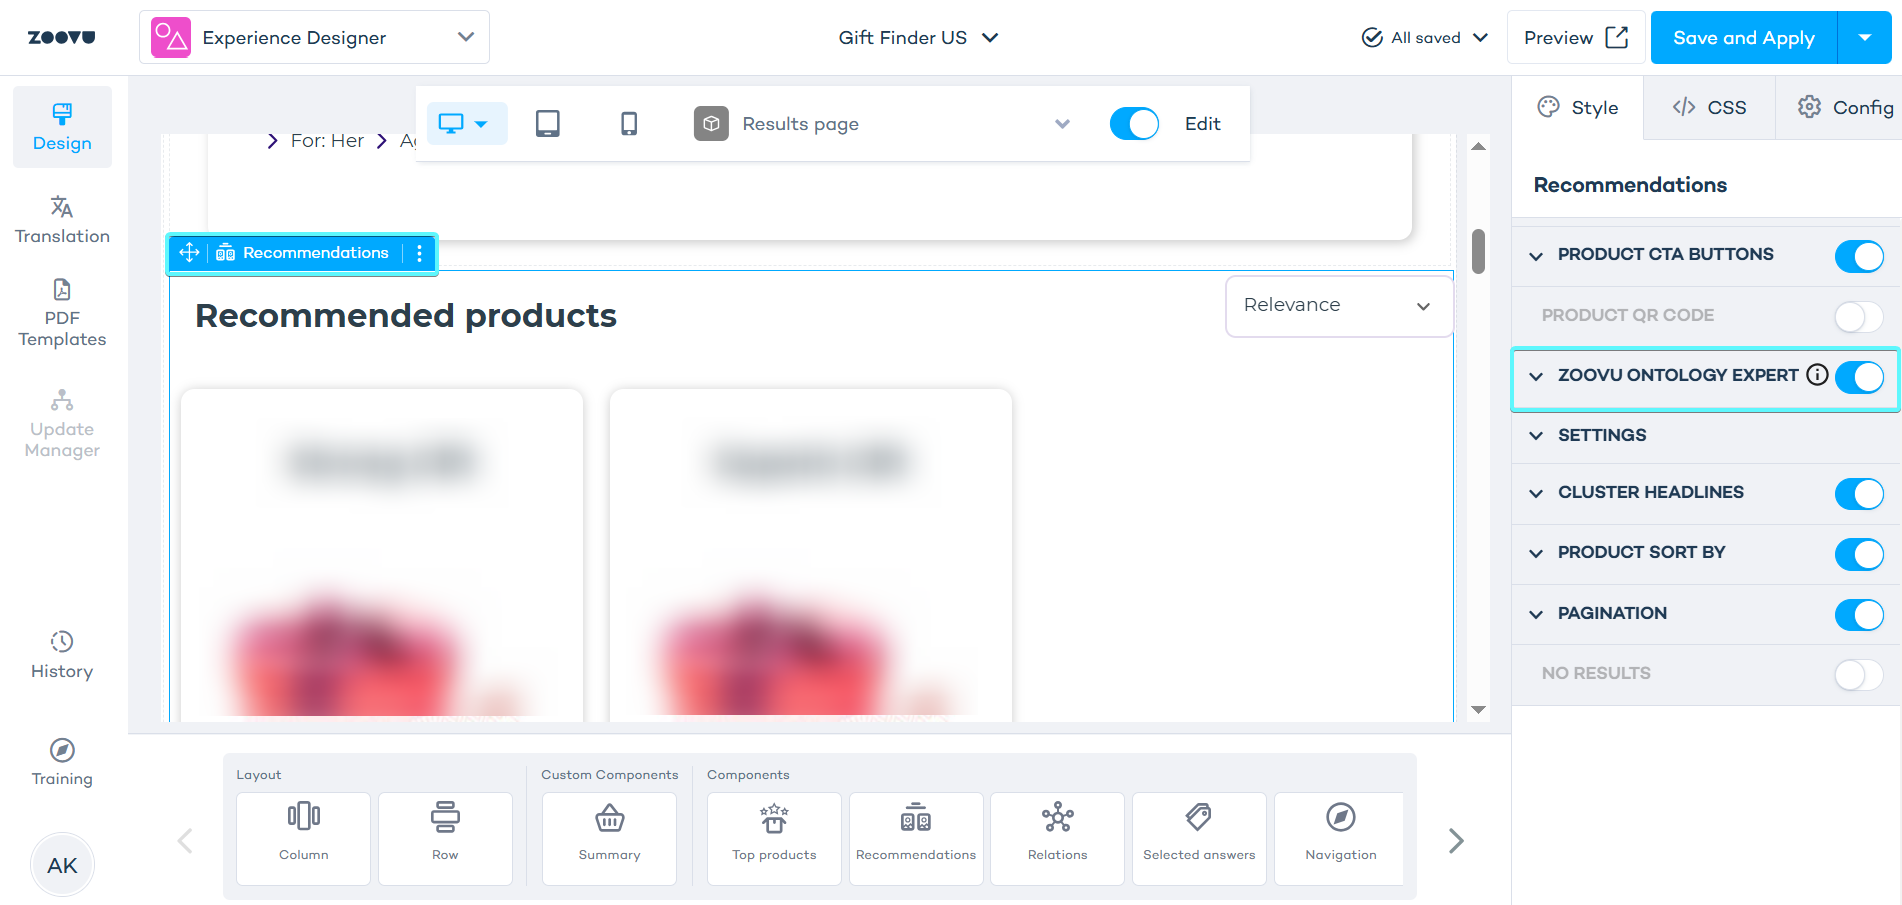Click the canvas scrollbar down arrow
The image size is (1902, 905).
tap(1478, 709)
